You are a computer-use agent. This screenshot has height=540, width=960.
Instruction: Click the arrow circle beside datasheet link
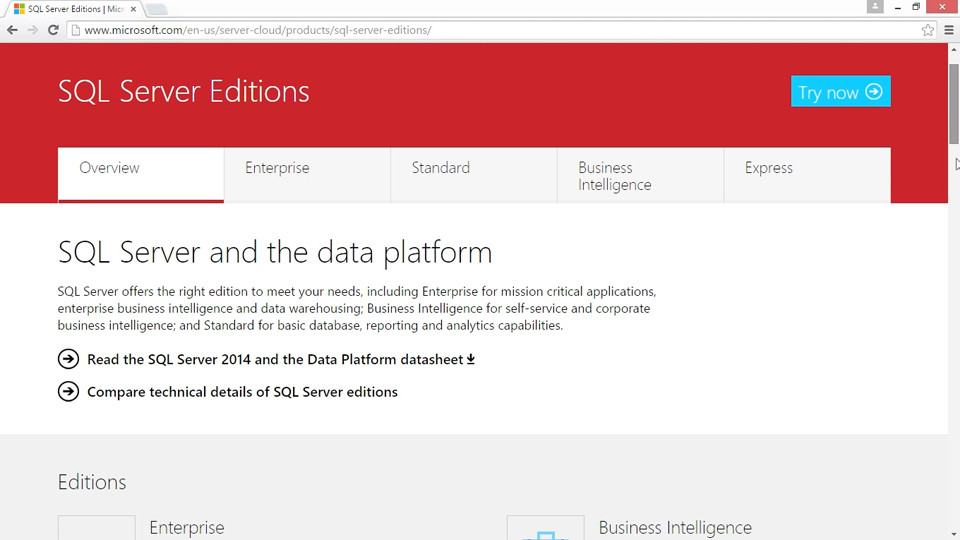[69, 359]
